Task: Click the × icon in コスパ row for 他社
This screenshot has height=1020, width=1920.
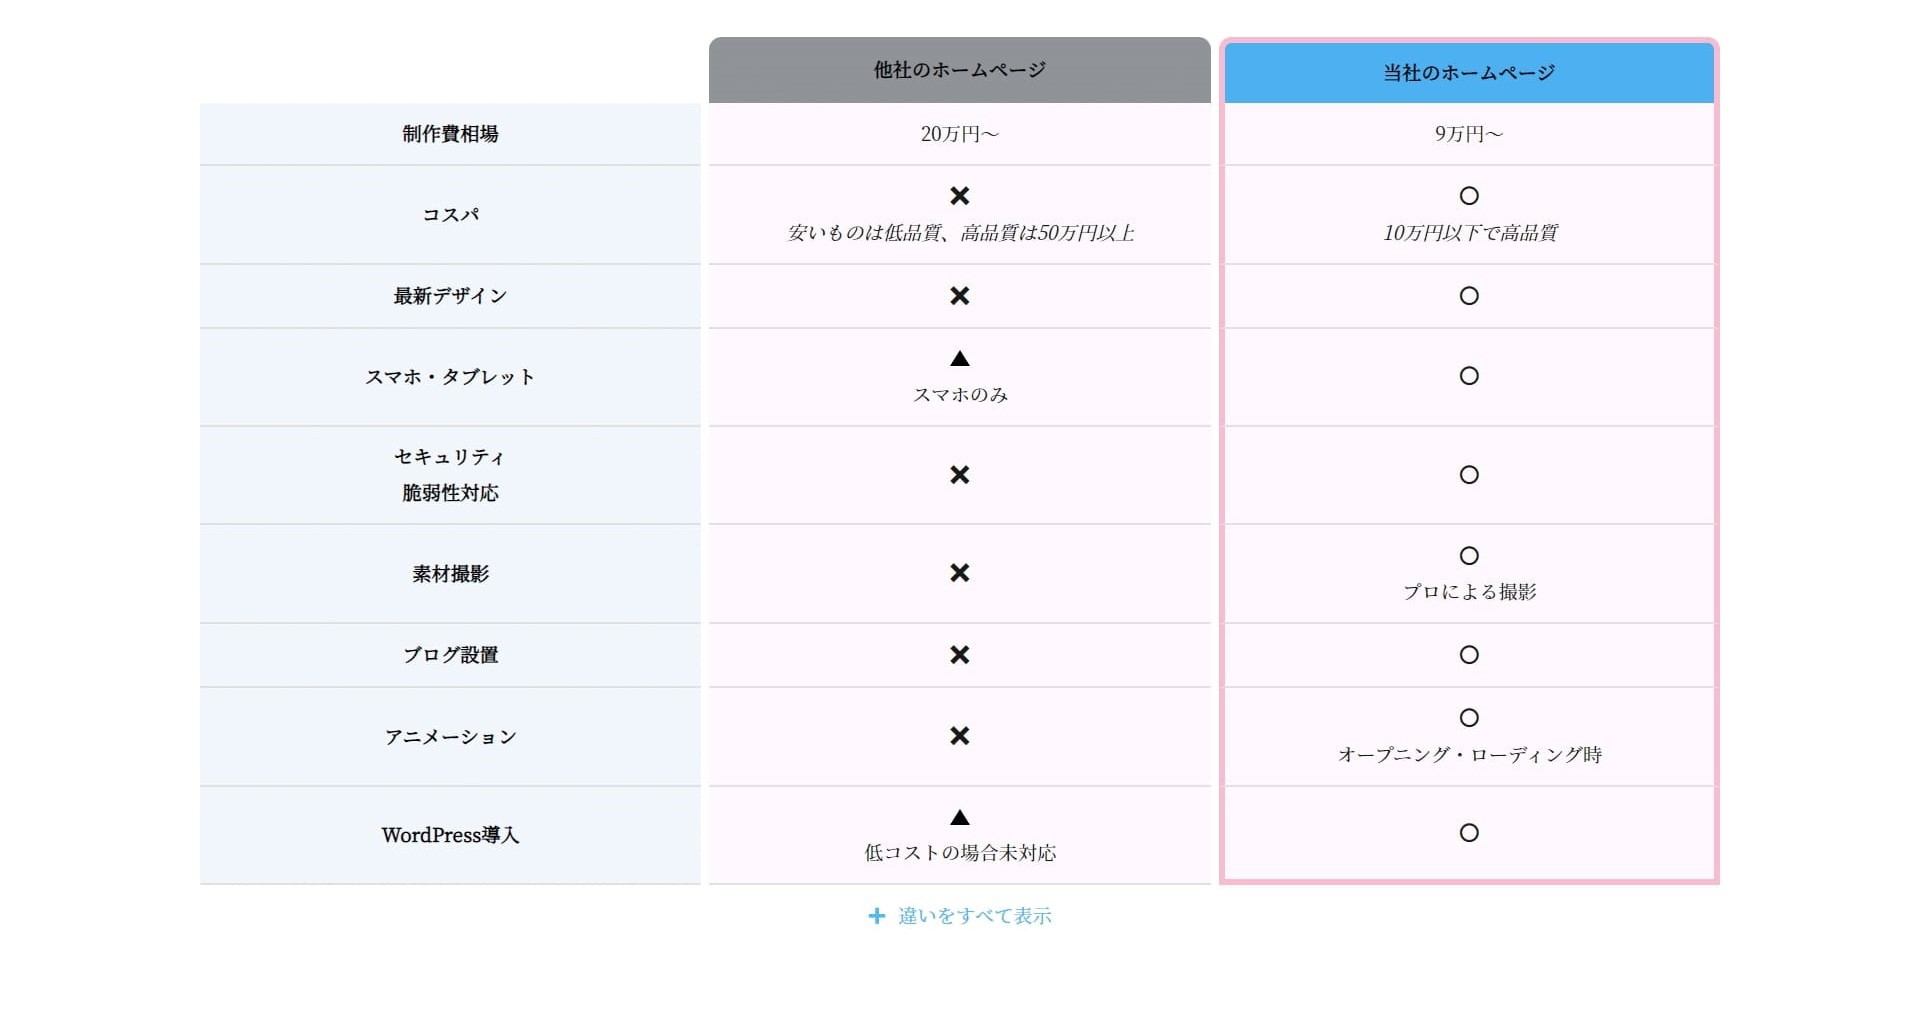Action: (959, 196)
